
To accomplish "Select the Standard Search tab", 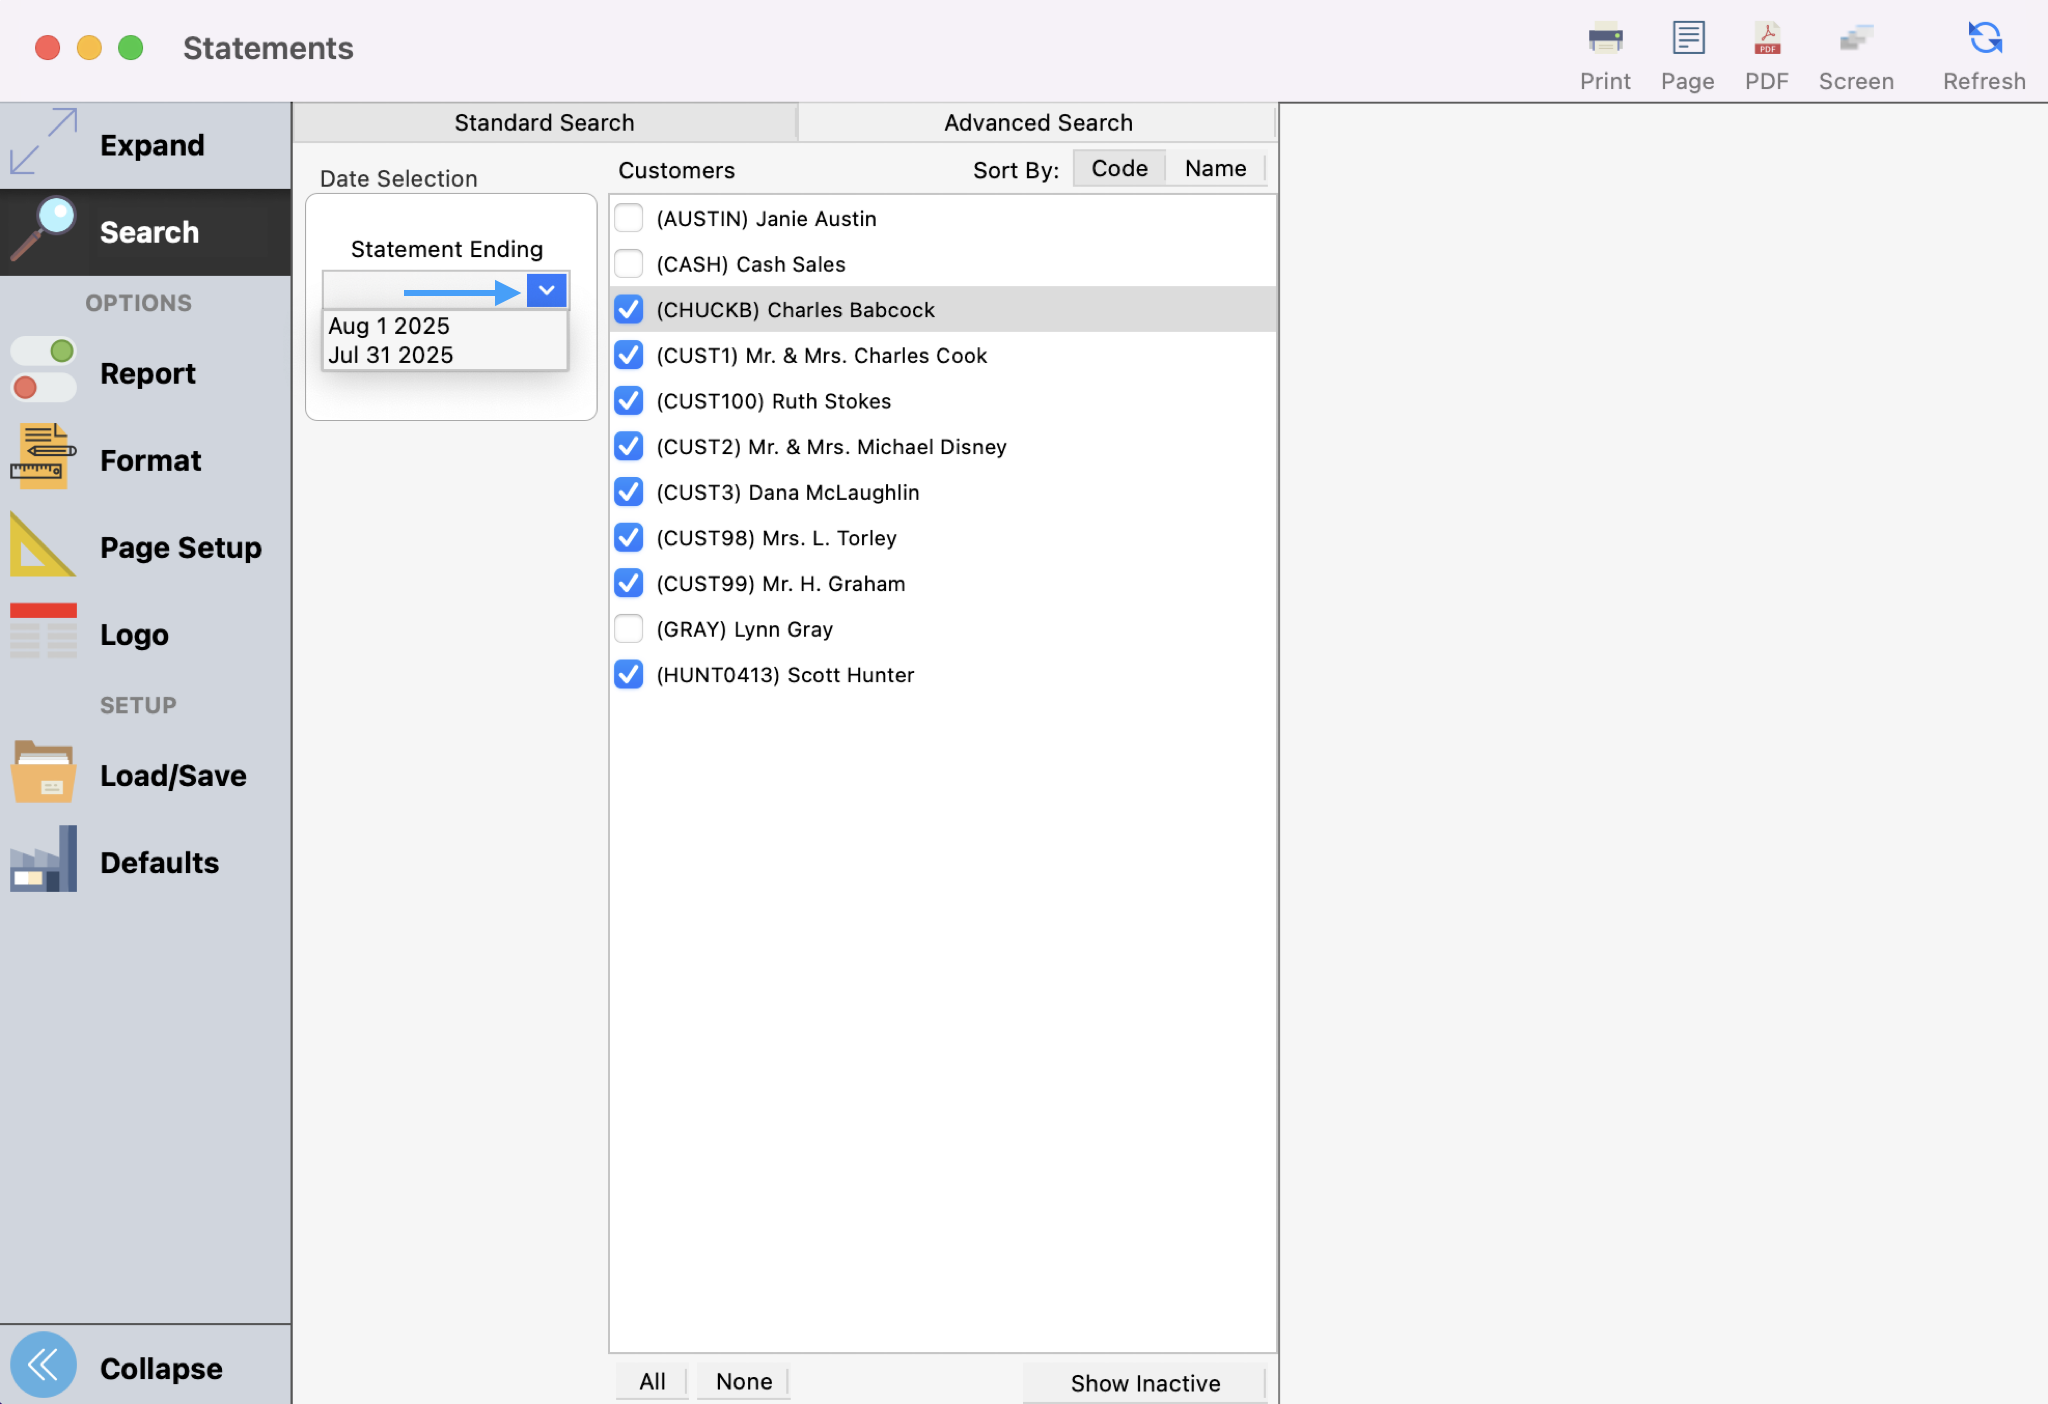I will (543, 122).
